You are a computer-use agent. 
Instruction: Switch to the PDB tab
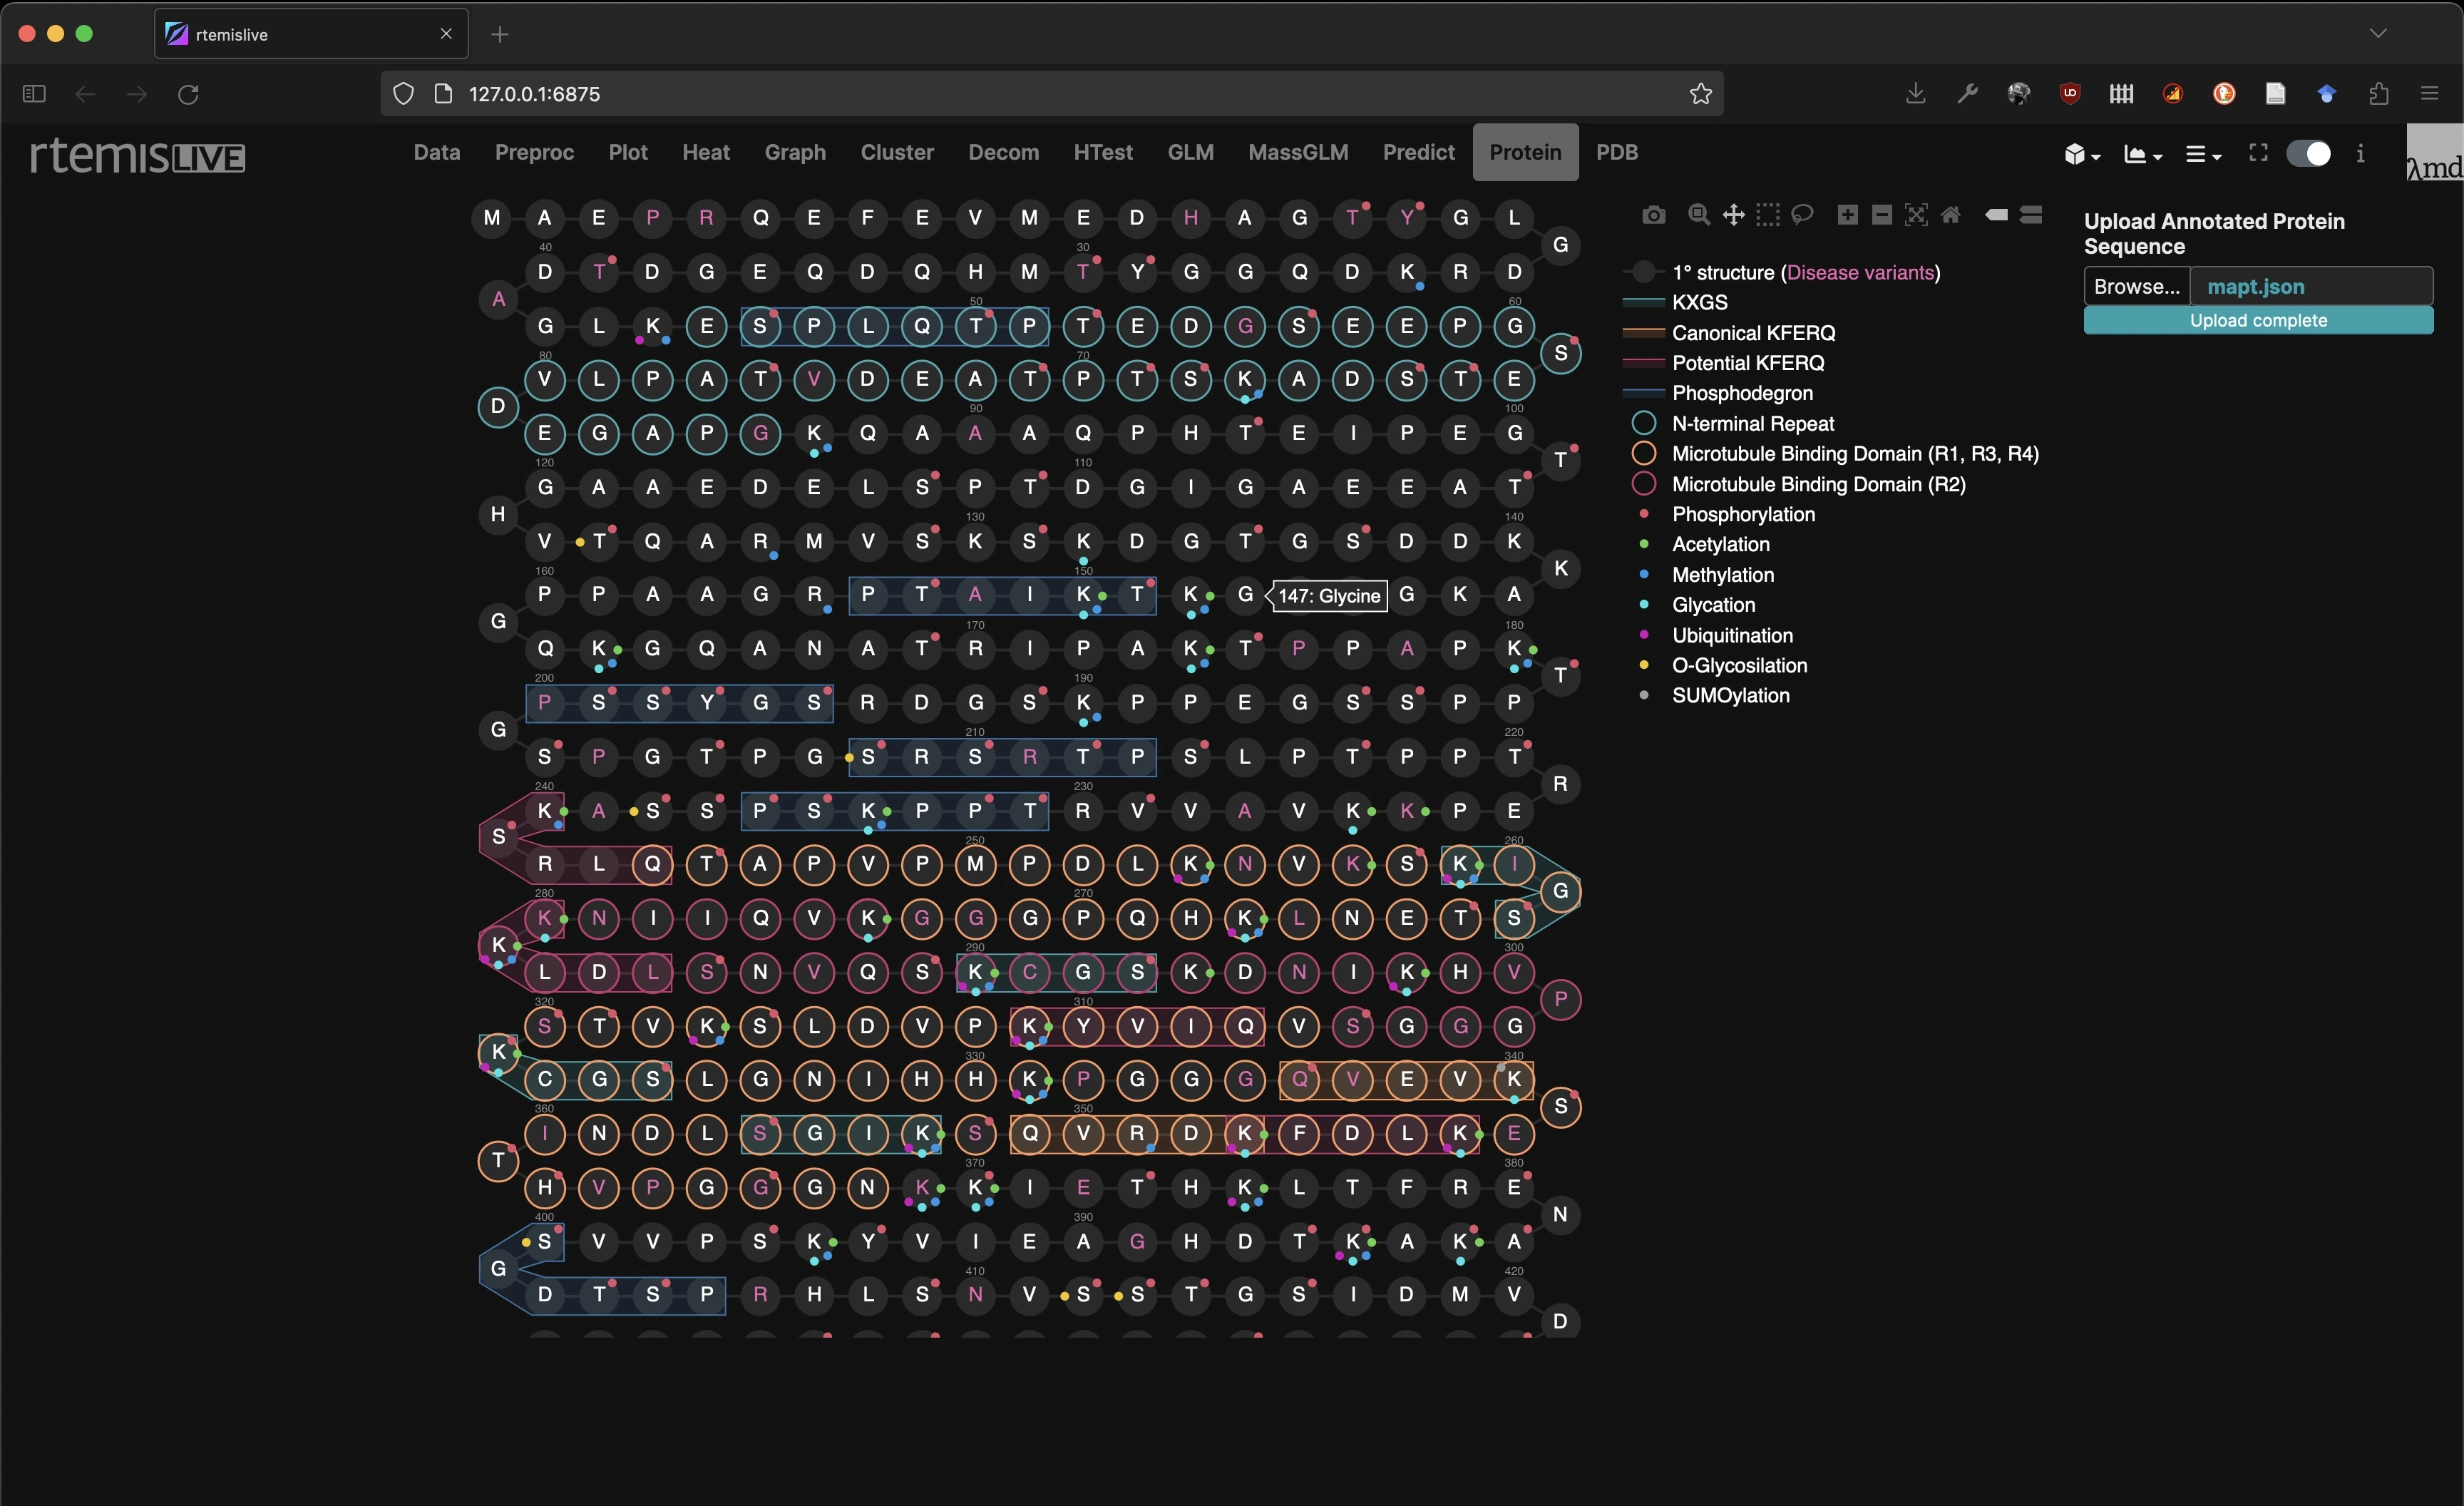coord(1617,152)
